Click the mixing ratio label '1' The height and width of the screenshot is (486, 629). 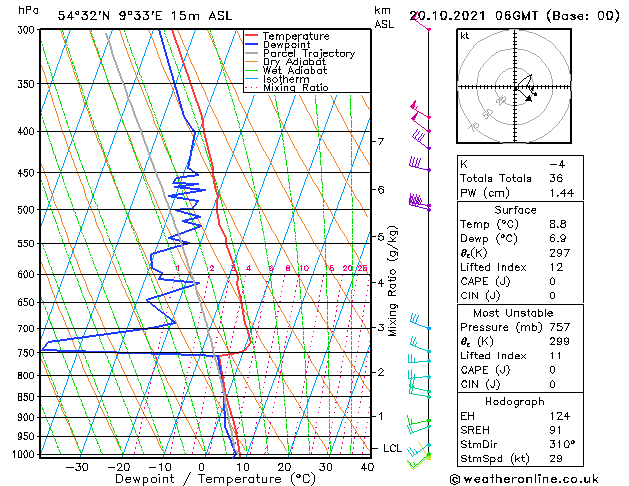coord(178,268)
